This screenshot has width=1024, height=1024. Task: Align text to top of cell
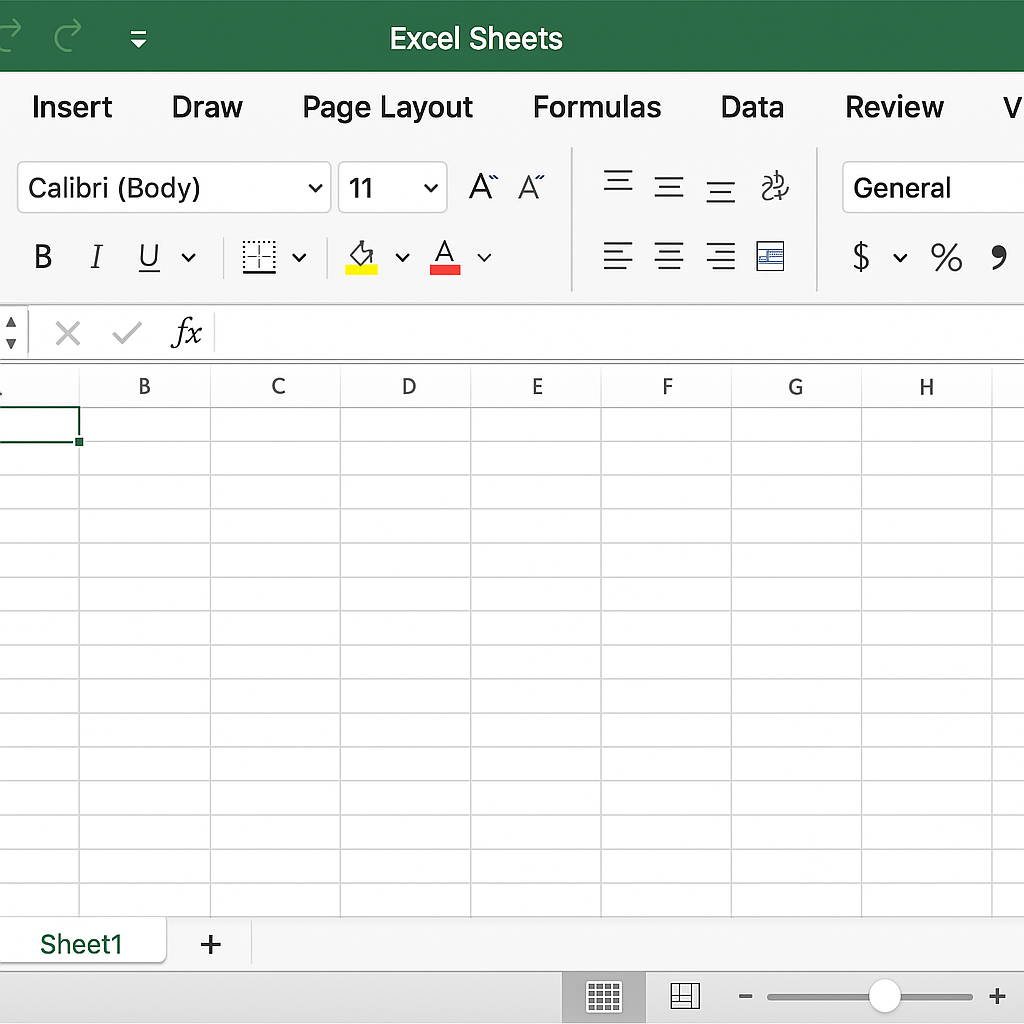[x=618, y=181]
